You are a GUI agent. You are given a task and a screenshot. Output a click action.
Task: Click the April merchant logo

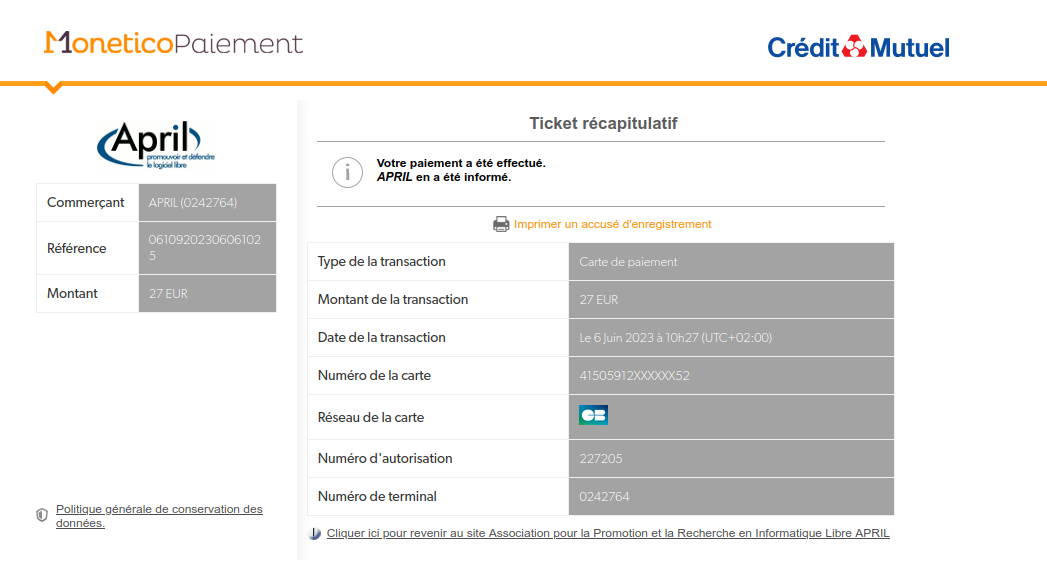tap(156, 146)
